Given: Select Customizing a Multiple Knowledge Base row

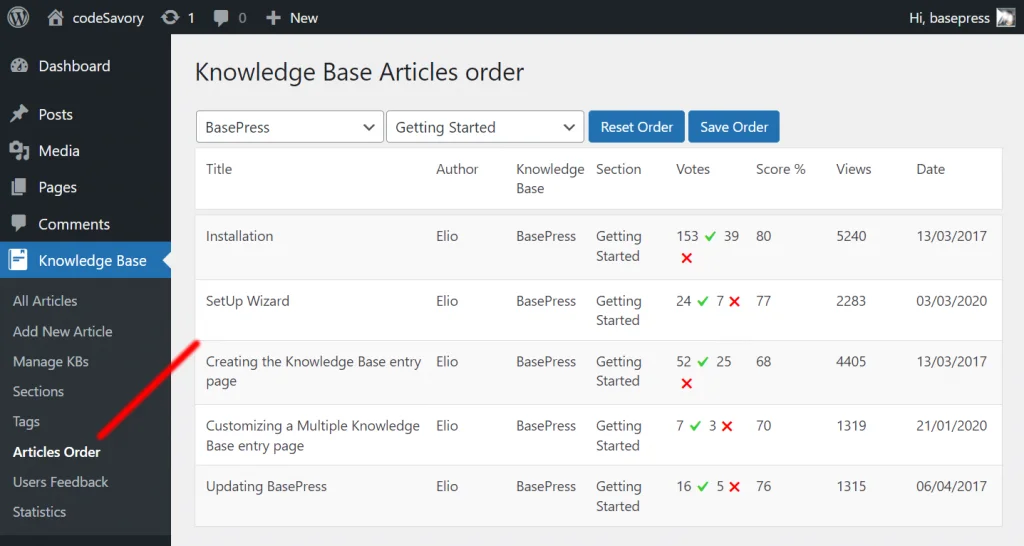Looking at the screenshot, I should (x=598, y=436).
